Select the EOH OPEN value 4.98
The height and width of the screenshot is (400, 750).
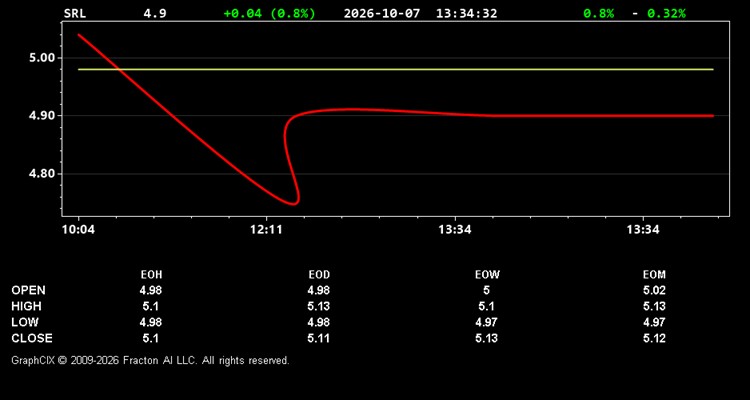[x=151, y=290]
